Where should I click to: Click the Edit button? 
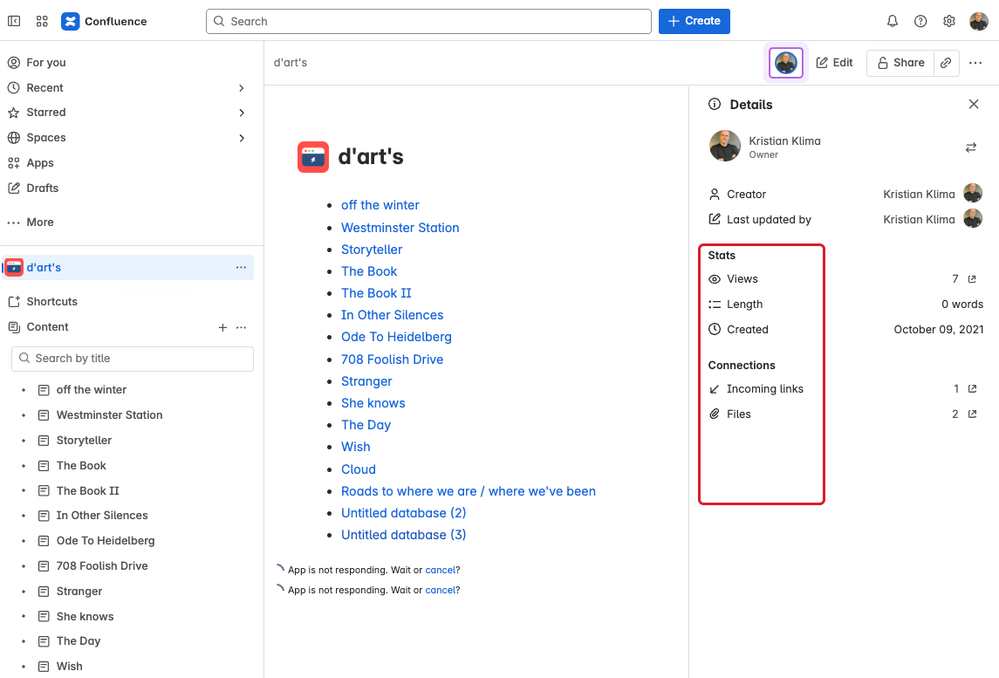click(x=834, y=62)
